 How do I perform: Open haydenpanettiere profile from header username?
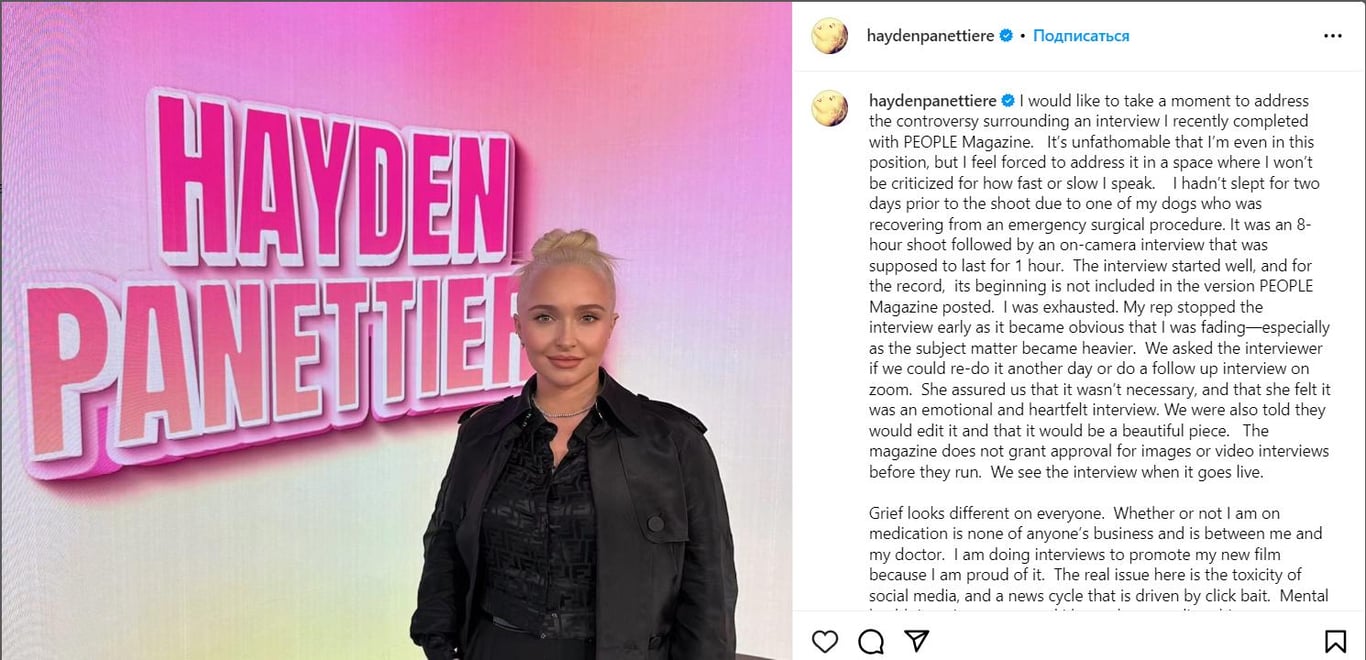(x=931, y=36)
